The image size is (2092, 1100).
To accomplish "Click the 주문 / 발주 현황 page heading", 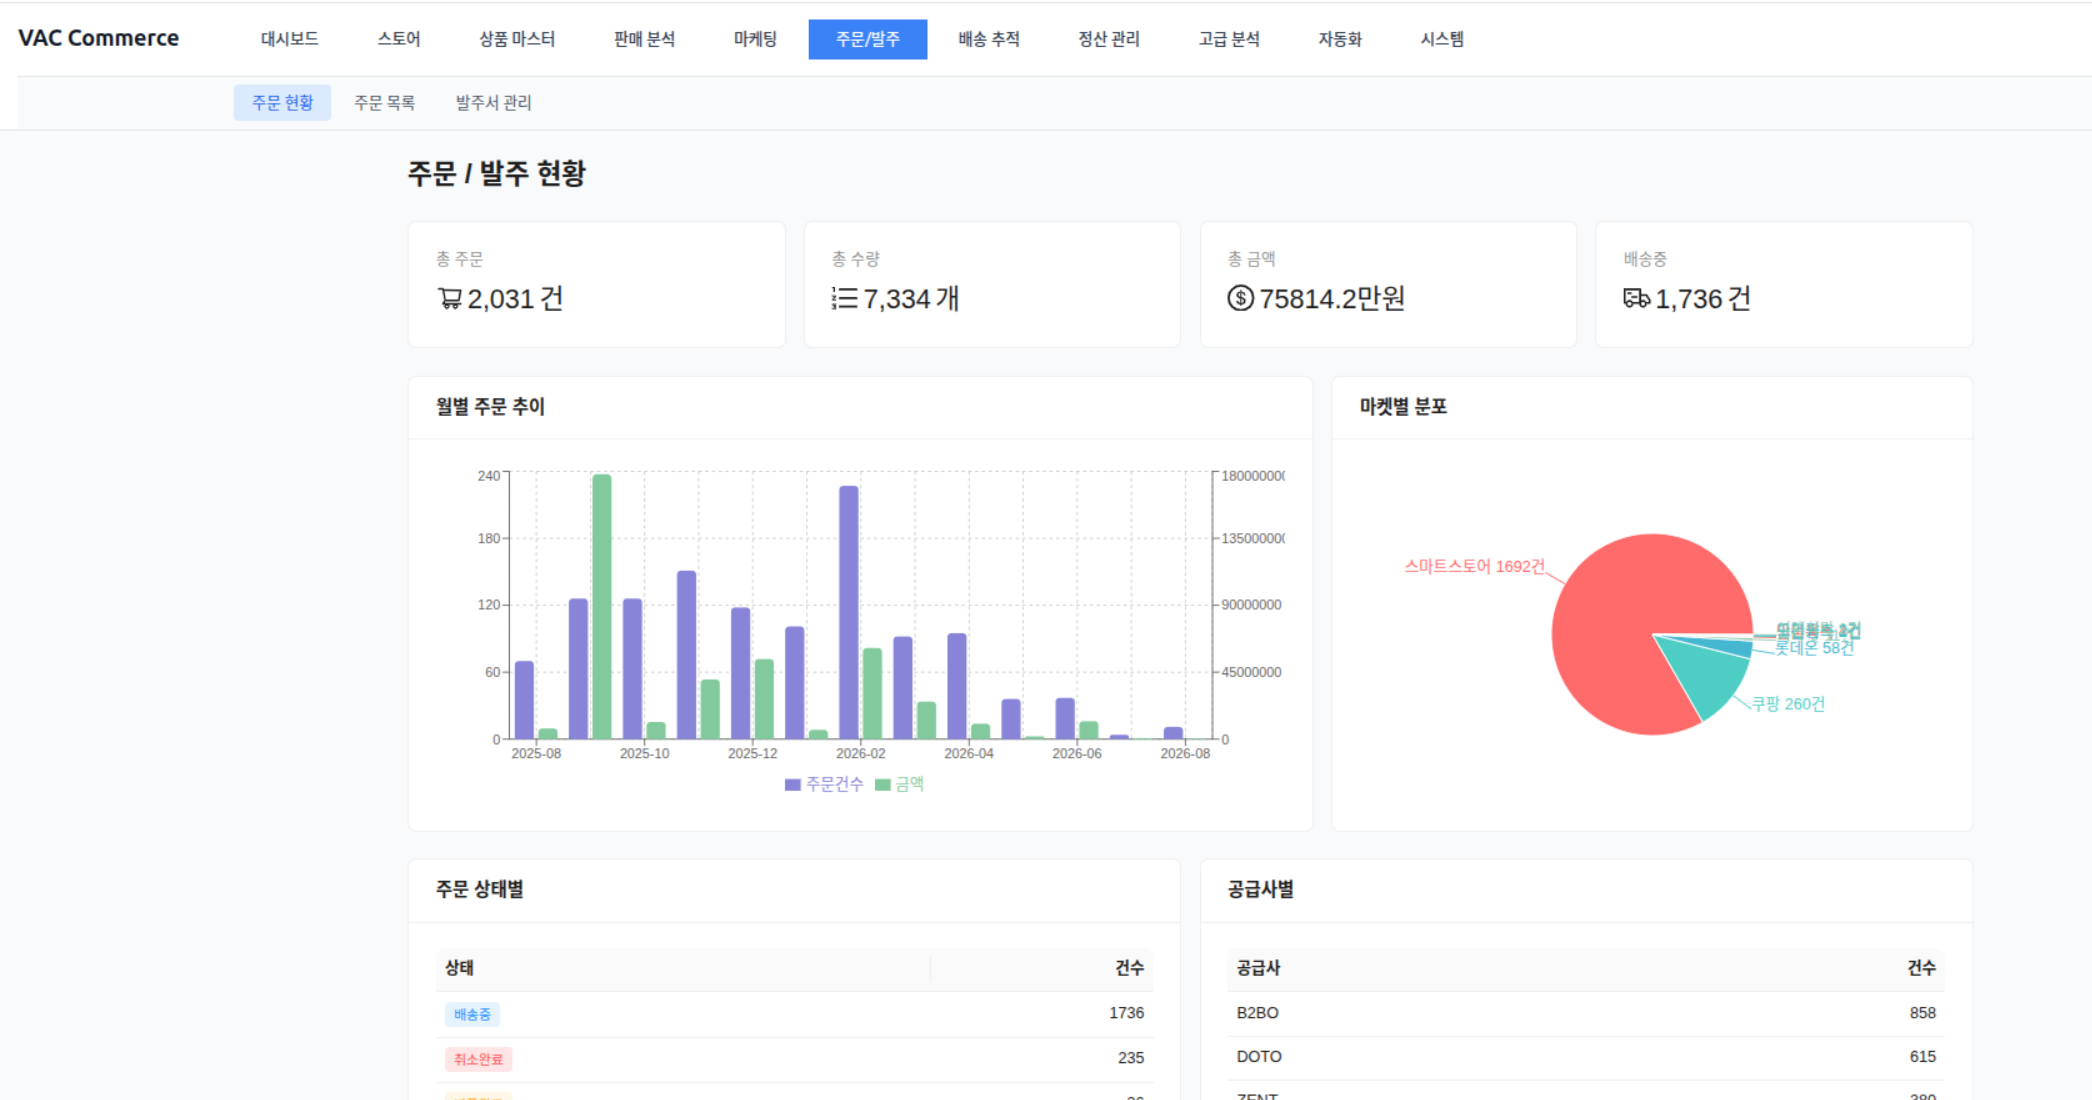I will pos(496,174).
